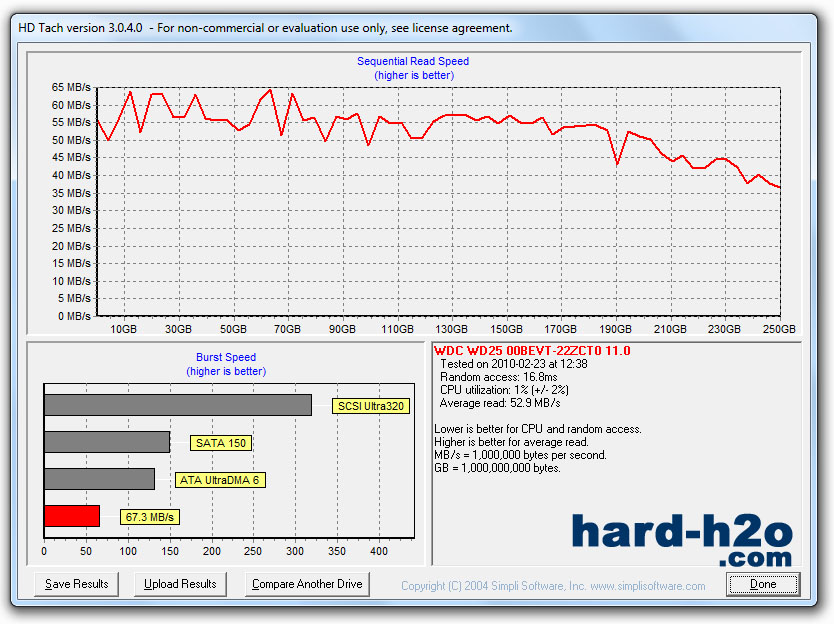Click the 130GB axis label
The height and width of the screenshot is (624, 834).
452,329
